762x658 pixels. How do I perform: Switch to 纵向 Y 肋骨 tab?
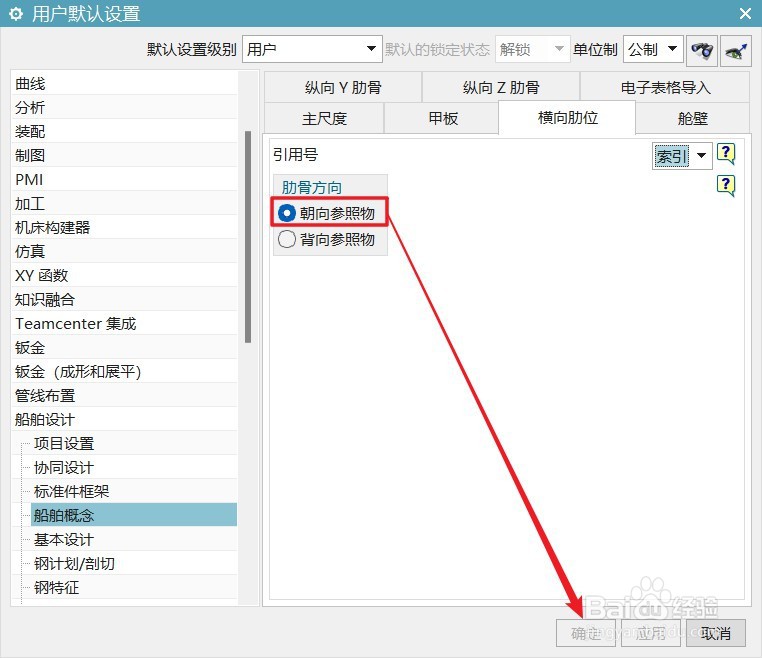[343, 87]
